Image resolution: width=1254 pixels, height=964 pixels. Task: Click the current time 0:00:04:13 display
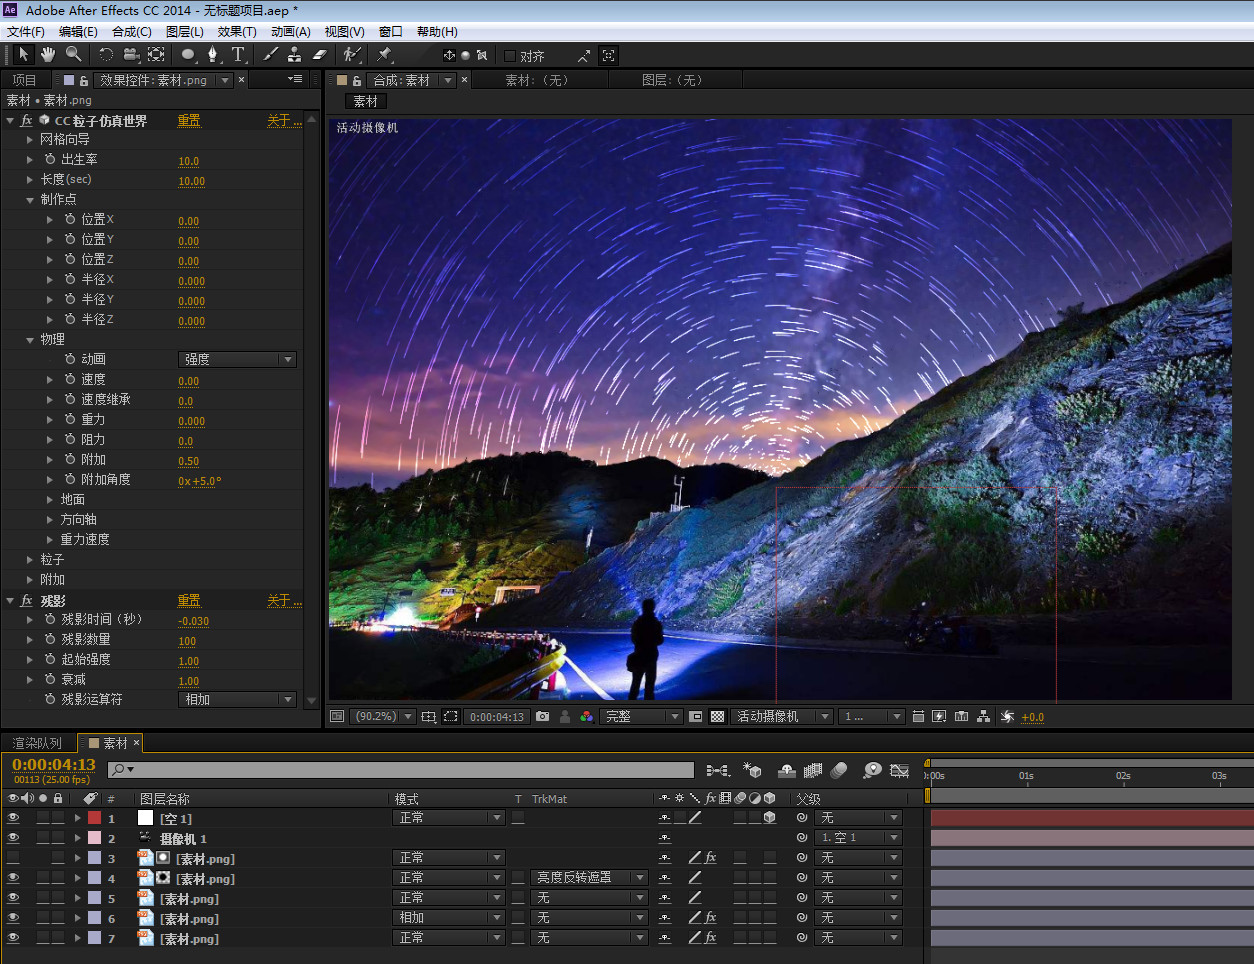(53, 765)
